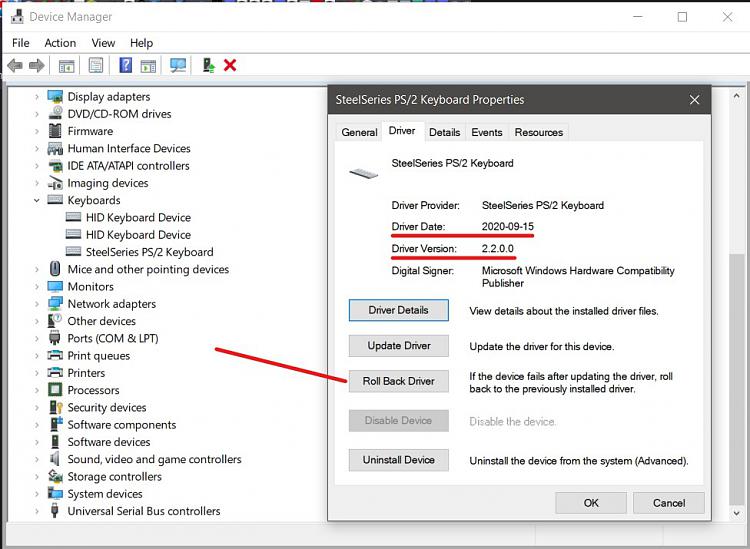Click the Mice and other pointing devices icon

tap(55, 269)
